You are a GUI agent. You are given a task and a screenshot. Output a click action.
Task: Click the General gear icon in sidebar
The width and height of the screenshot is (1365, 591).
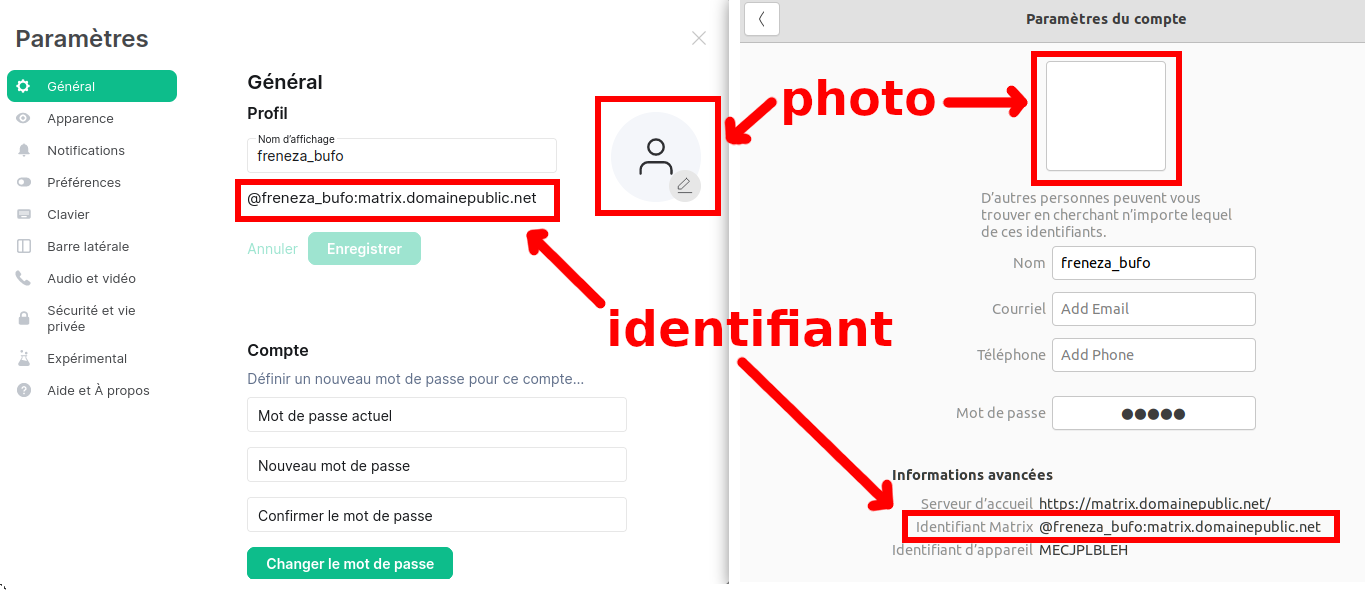pos(24,86)
